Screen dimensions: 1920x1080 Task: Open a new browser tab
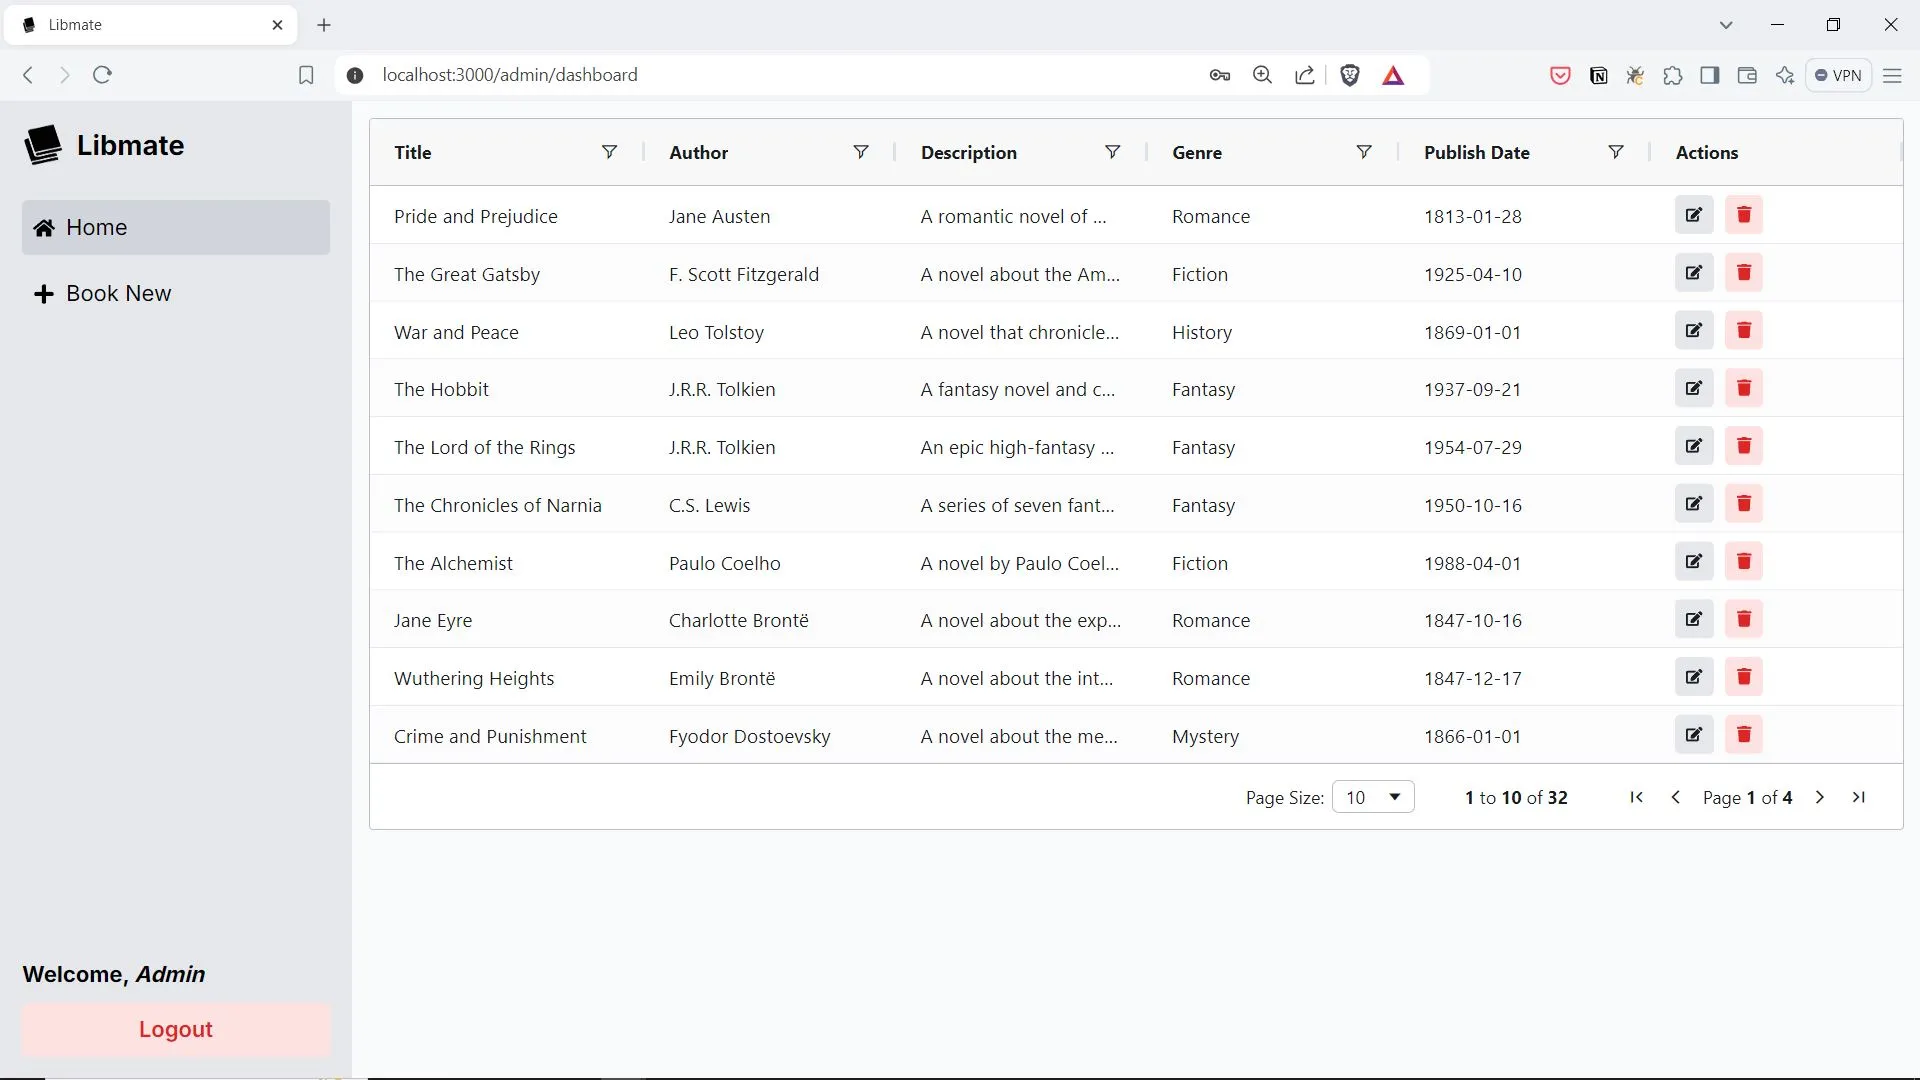tap(324, 25)
